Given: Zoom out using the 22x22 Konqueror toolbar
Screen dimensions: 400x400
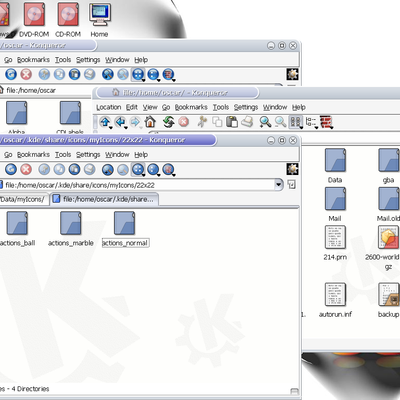Looking at the screenshot, I should pos(123,169).
